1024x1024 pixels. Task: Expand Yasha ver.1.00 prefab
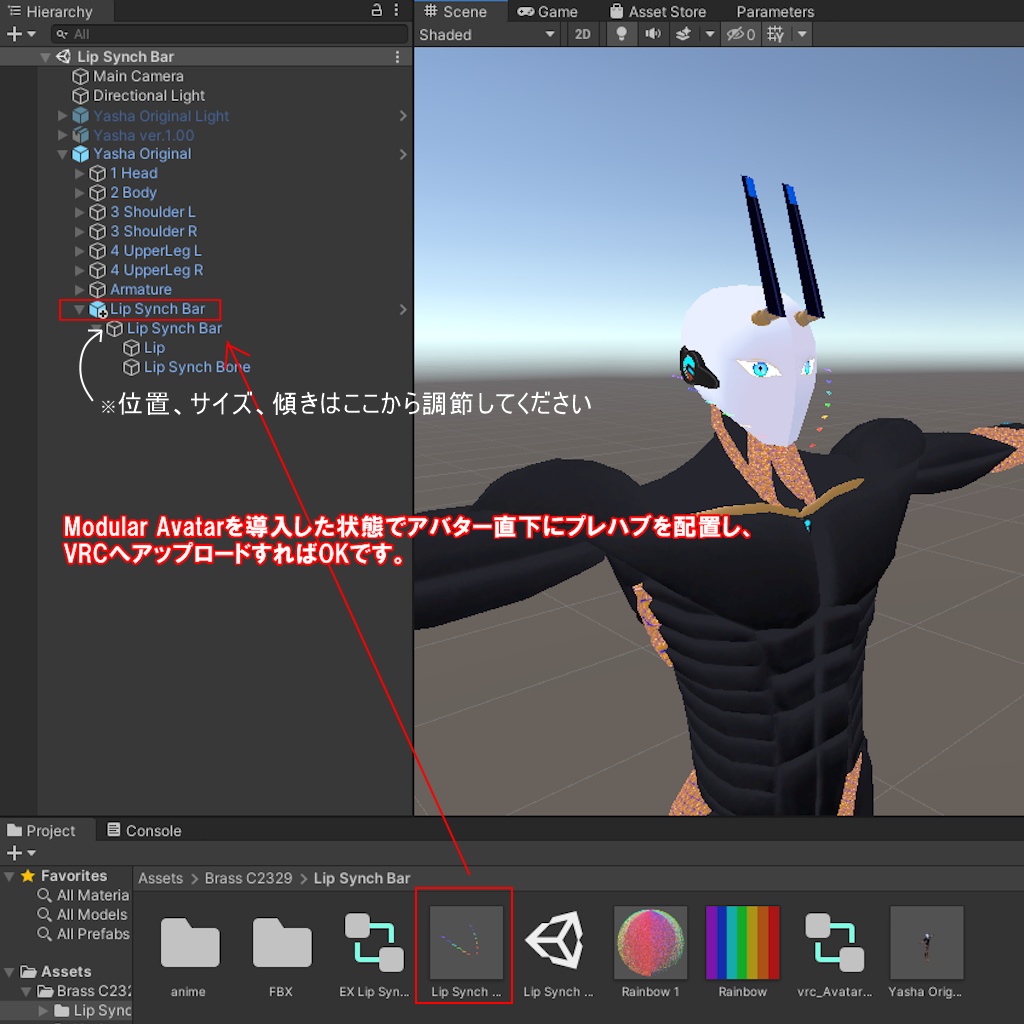pyautogui.click(x=63, y=135)
